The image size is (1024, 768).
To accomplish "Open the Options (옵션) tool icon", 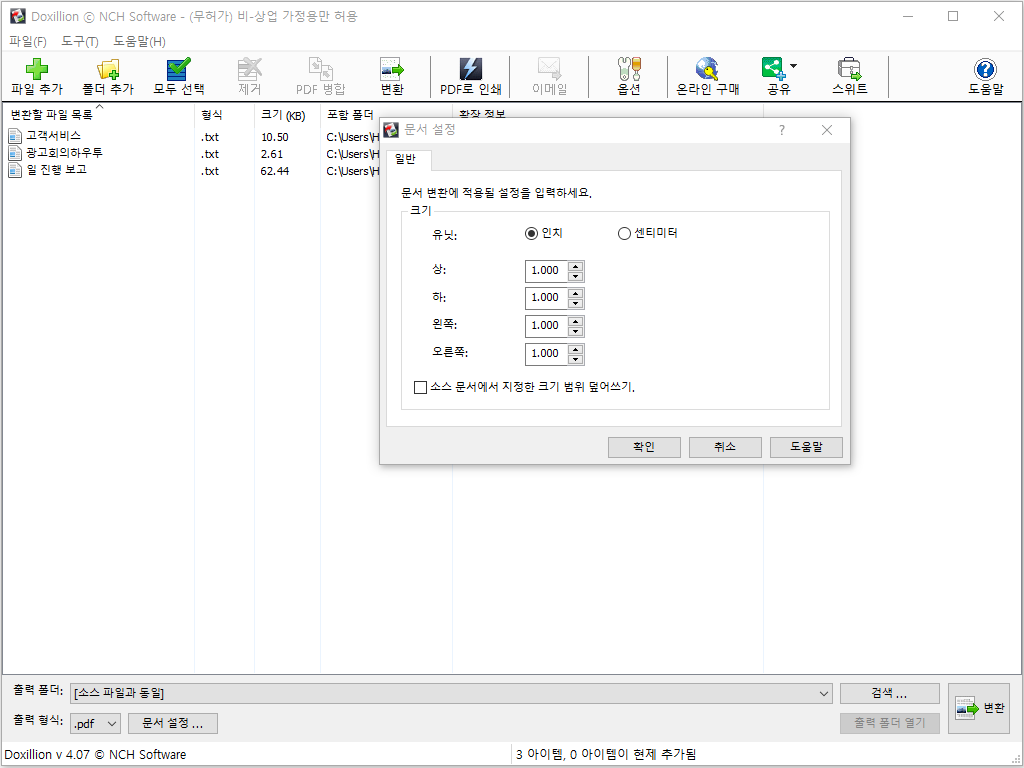I will [x=629, y=69].
